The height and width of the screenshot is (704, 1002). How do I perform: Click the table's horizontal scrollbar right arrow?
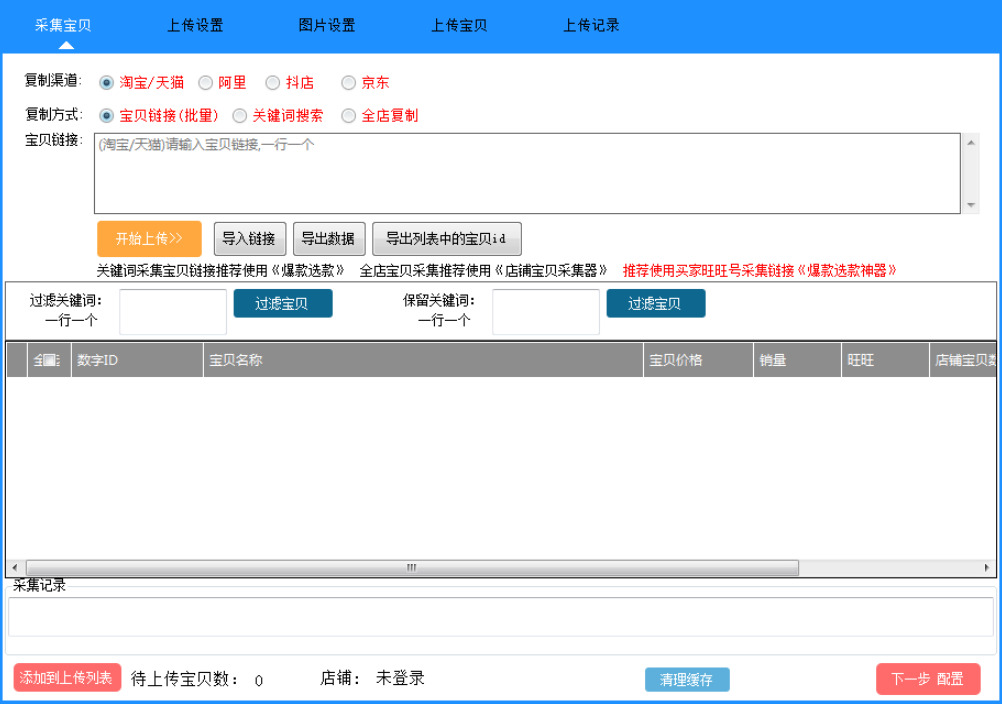coord(987,568)
